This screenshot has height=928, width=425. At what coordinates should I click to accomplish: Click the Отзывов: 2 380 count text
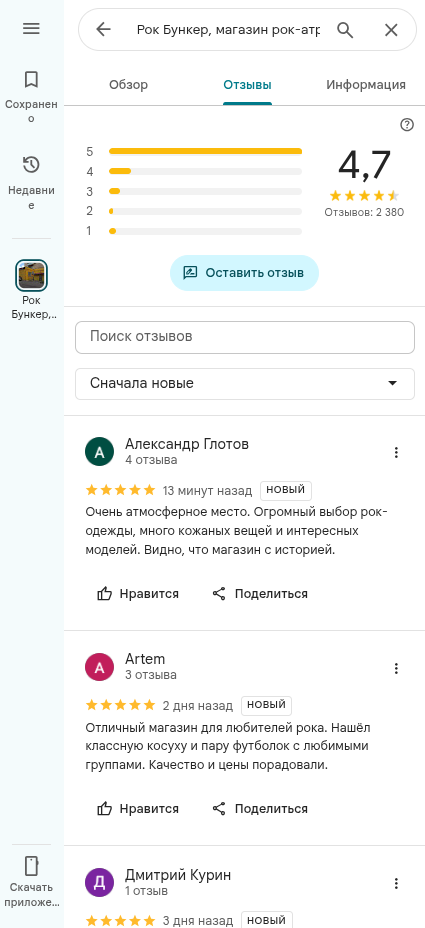364,212
